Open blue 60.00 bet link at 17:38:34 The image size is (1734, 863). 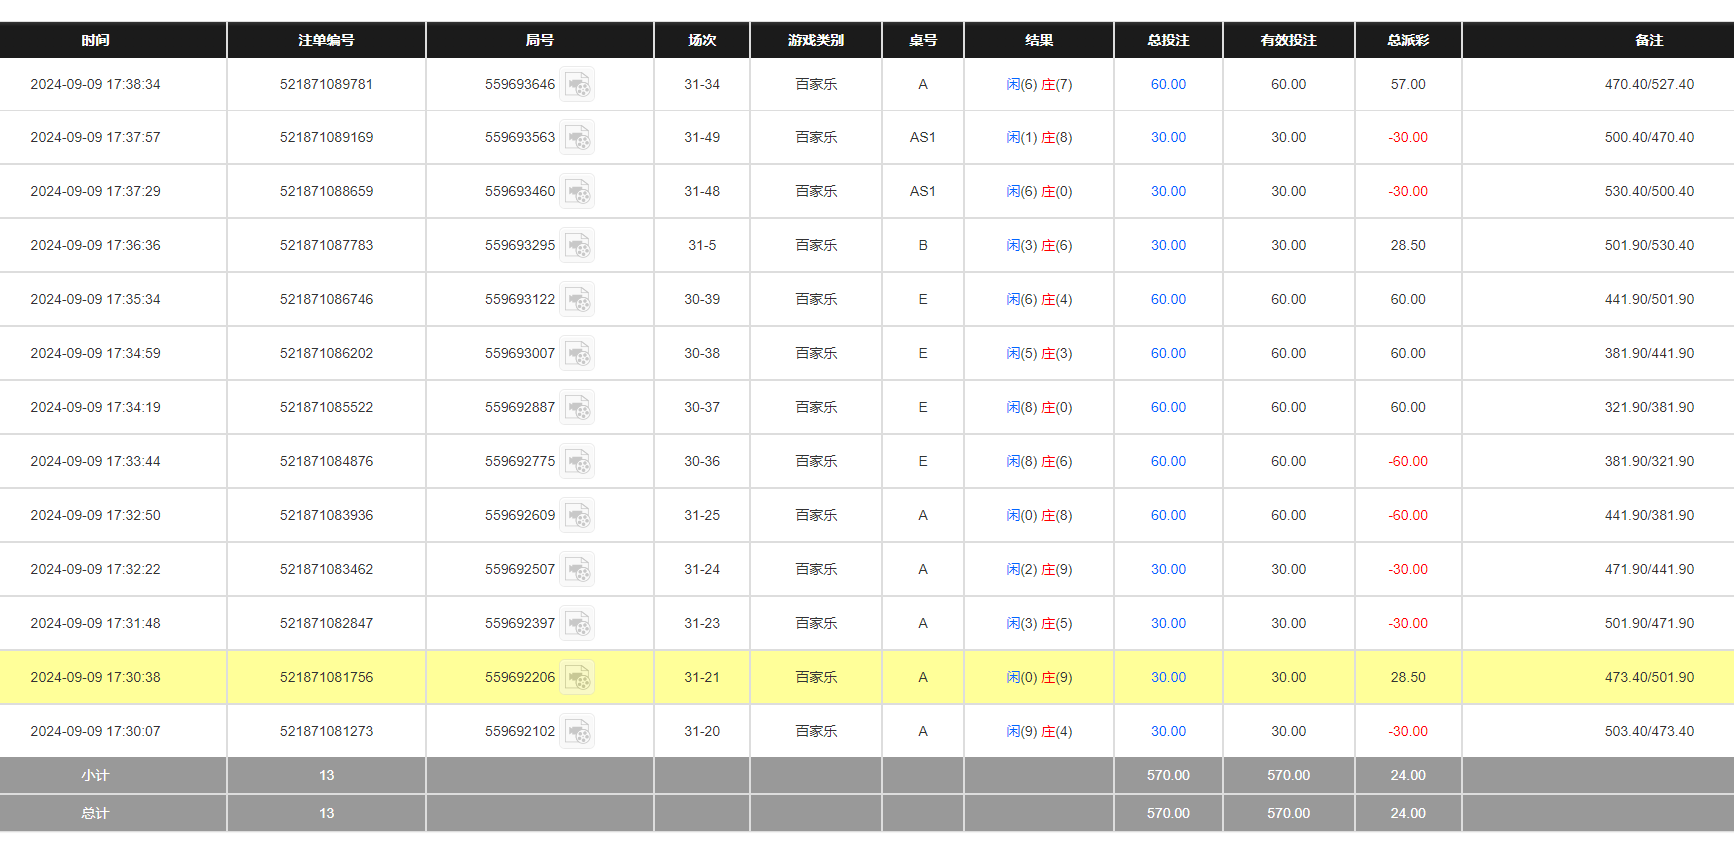point(1167,85)
